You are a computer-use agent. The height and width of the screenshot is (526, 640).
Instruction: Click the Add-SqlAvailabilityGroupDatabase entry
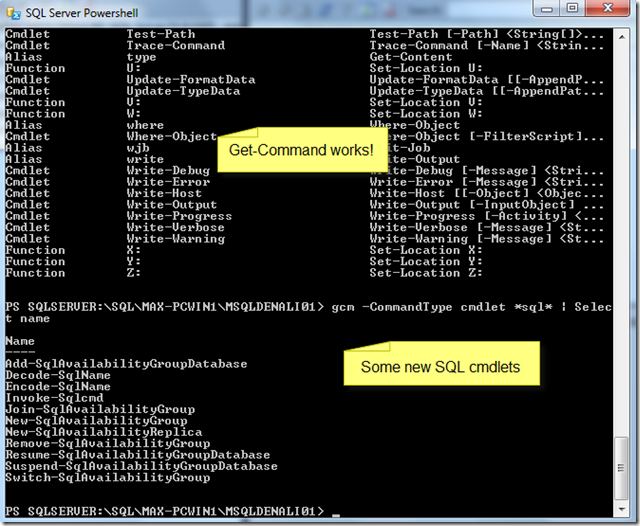(126, 364)
